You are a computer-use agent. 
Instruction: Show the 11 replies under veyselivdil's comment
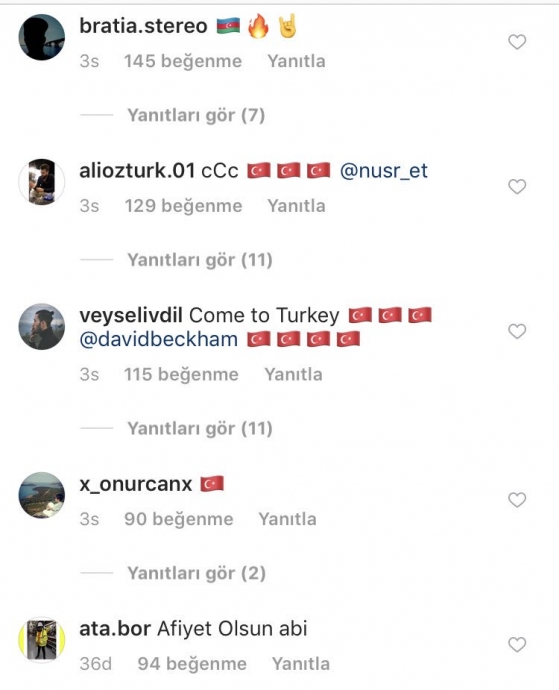tap(200, 429)
